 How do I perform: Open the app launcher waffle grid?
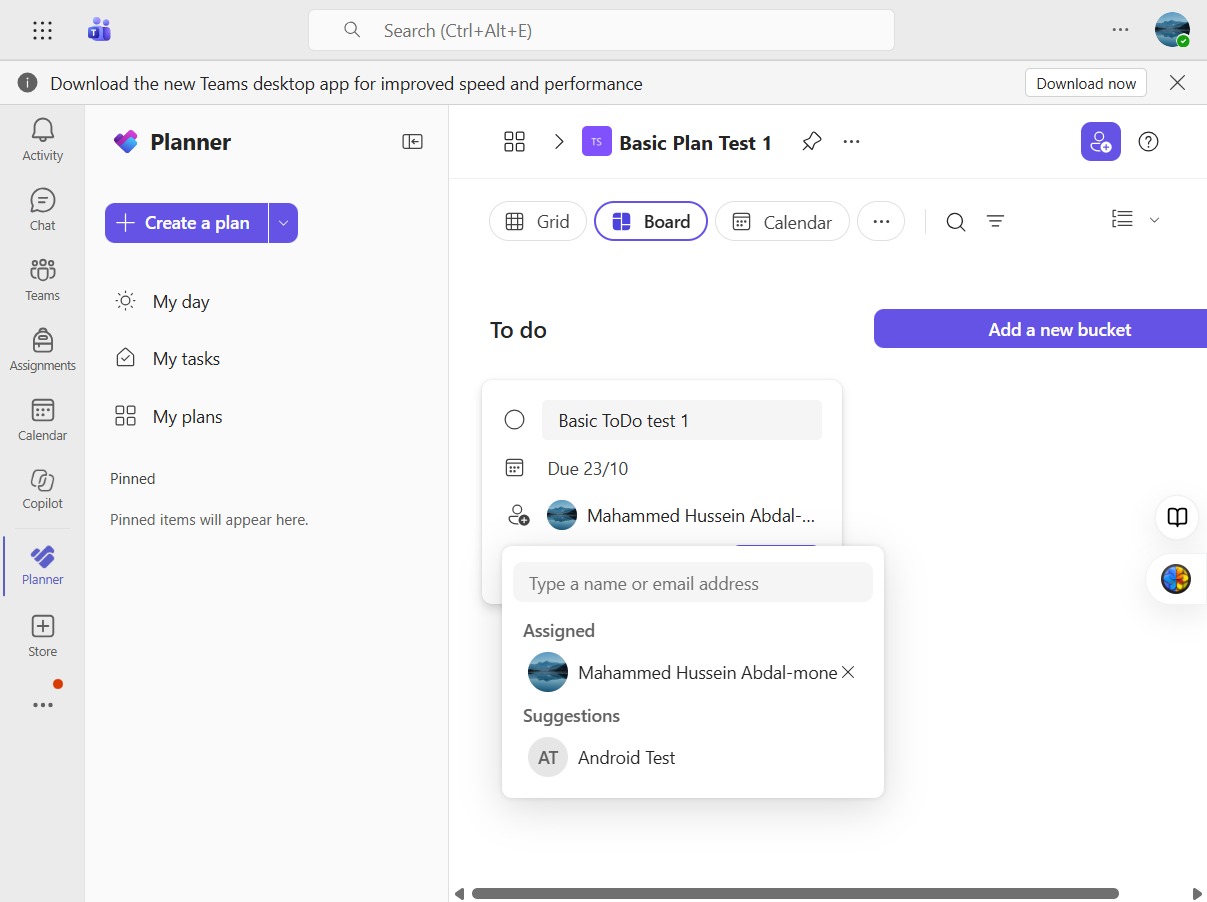tap(42, 30)
